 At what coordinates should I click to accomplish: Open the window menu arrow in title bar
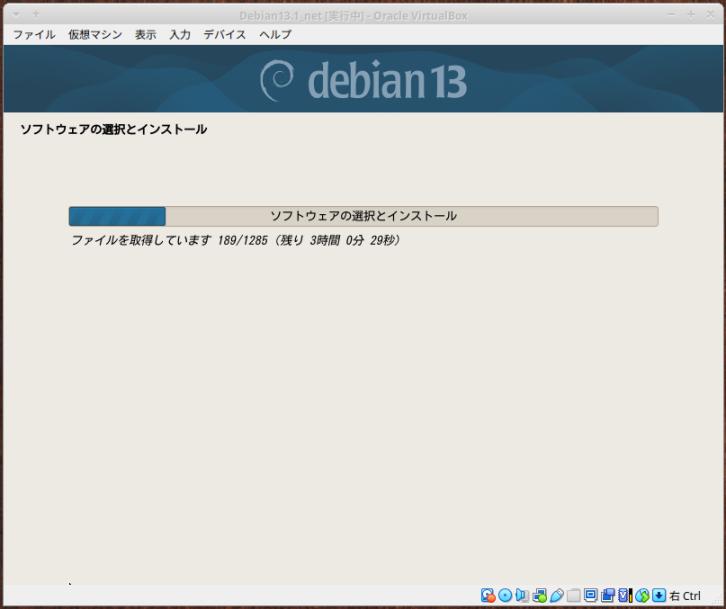pos(16,14)
